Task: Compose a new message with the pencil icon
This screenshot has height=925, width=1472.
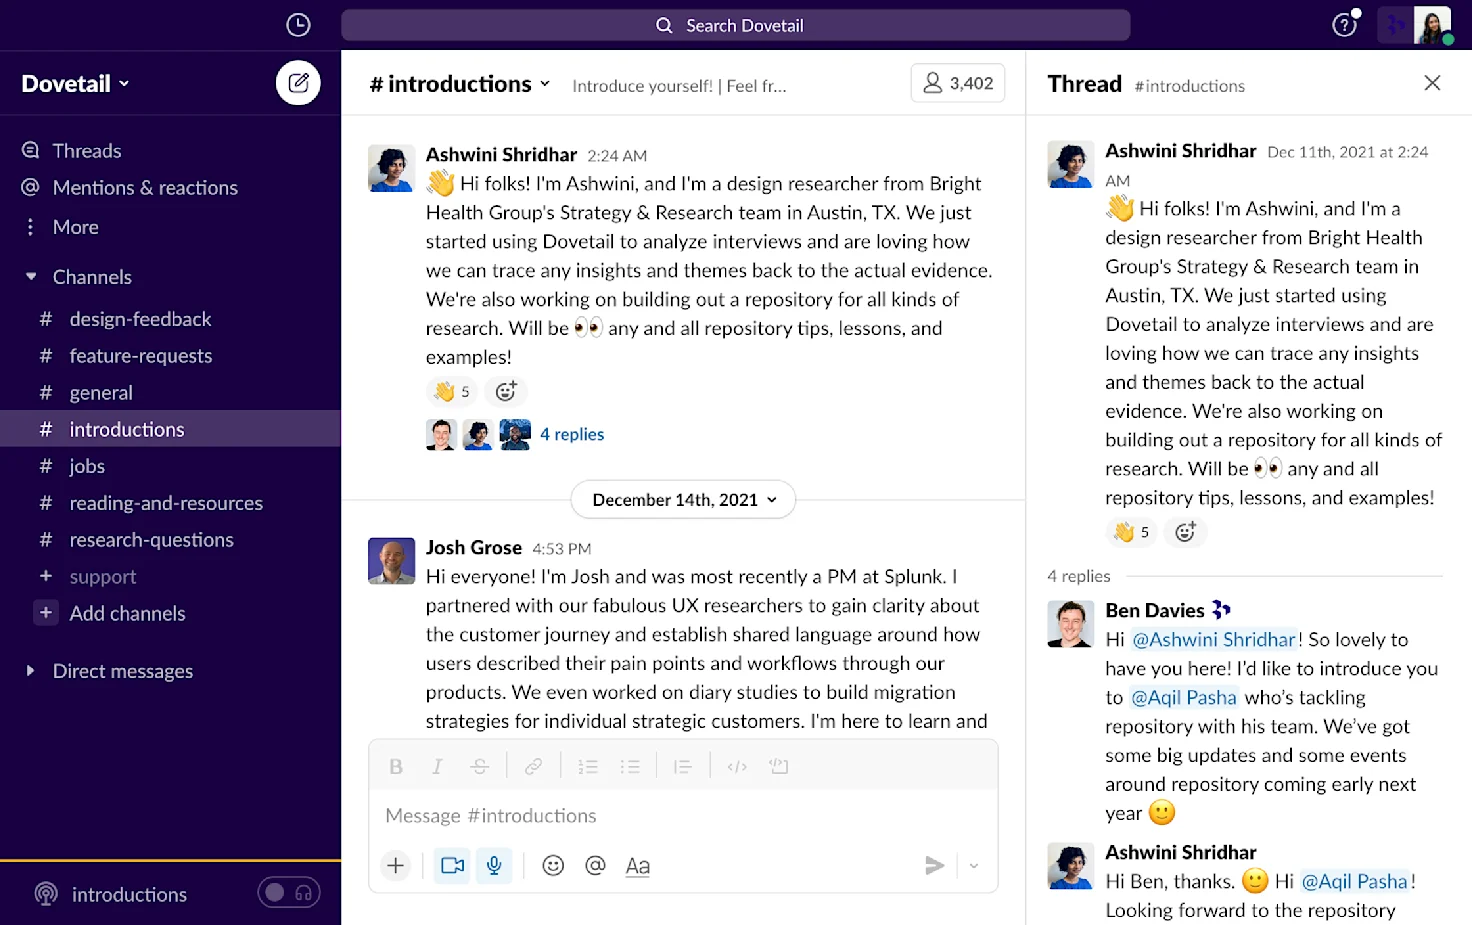Action: (297, 83)
